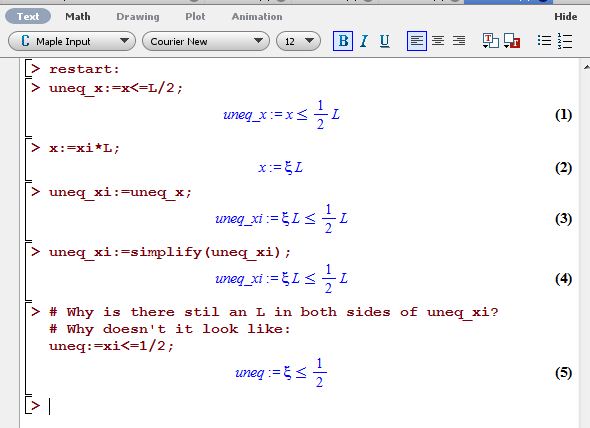
Task: Select center text alignment icon
Action: click(x=438, y=41)
